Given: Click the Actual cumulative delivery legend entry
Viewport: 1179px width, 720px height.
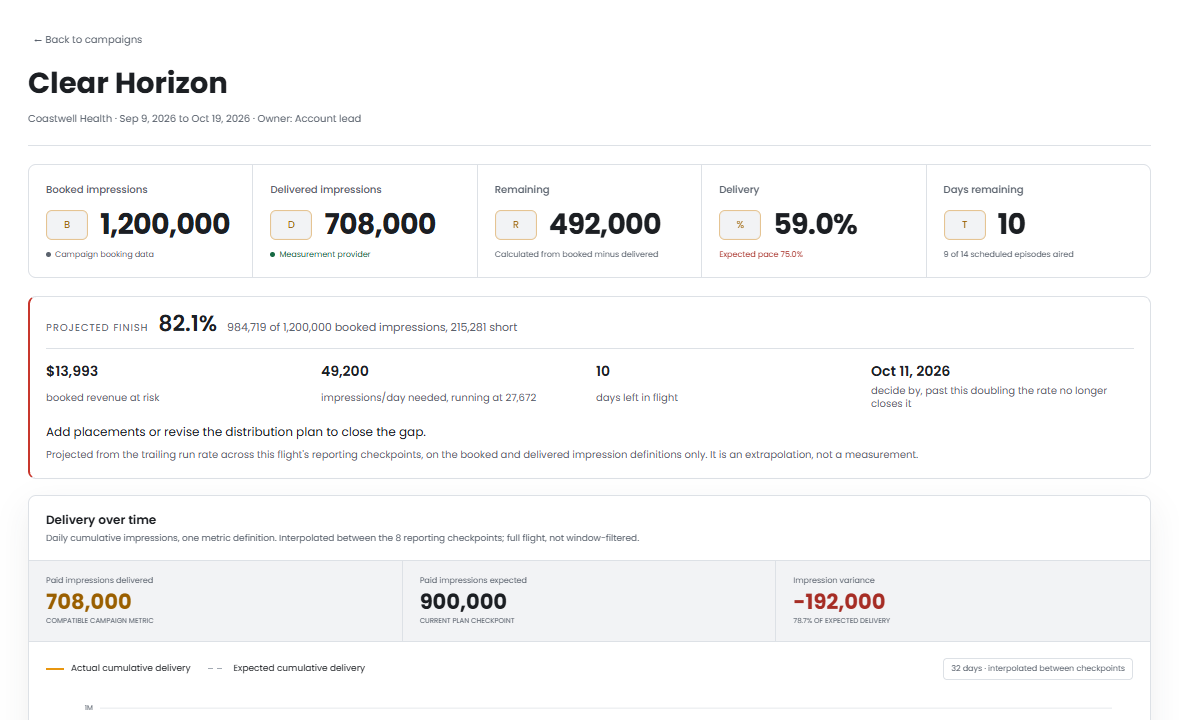Looking at the screenshot, I should [x=118, y=668].
